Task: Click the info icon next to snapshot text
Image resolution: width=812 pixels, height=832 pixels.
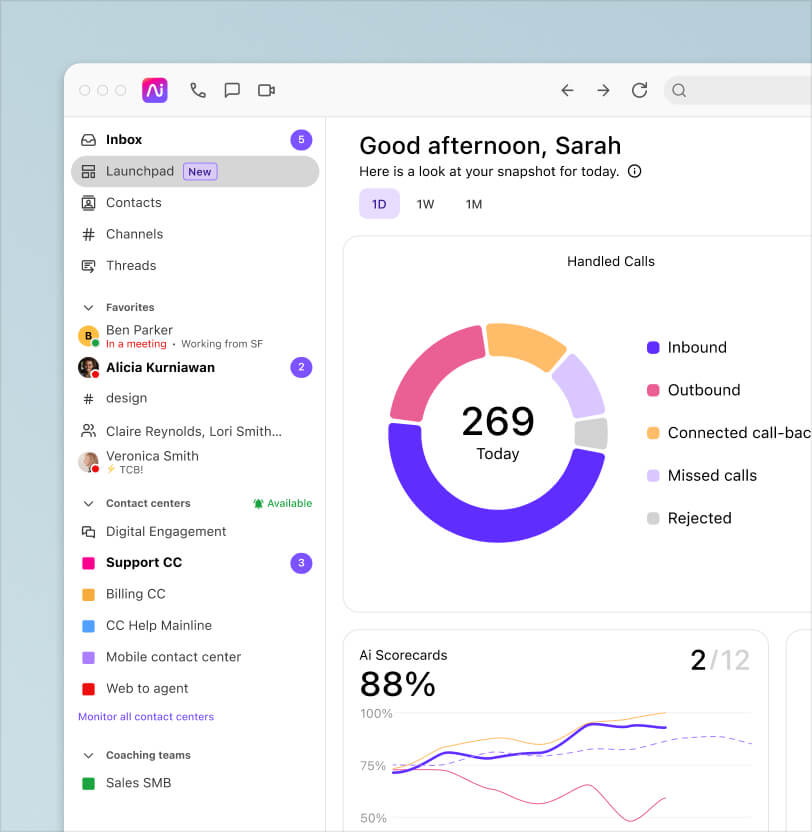Action: pos(634,171)
